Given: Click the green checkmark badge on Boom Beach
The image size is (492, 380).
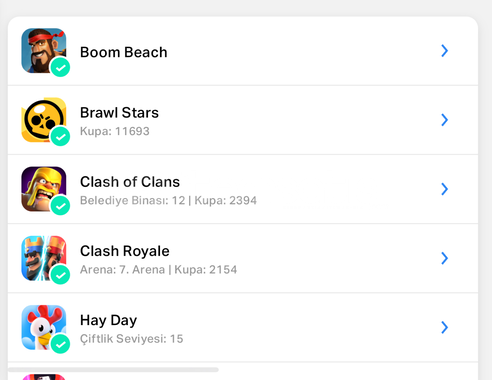Looking at the screenshot, I should [60, 67].
